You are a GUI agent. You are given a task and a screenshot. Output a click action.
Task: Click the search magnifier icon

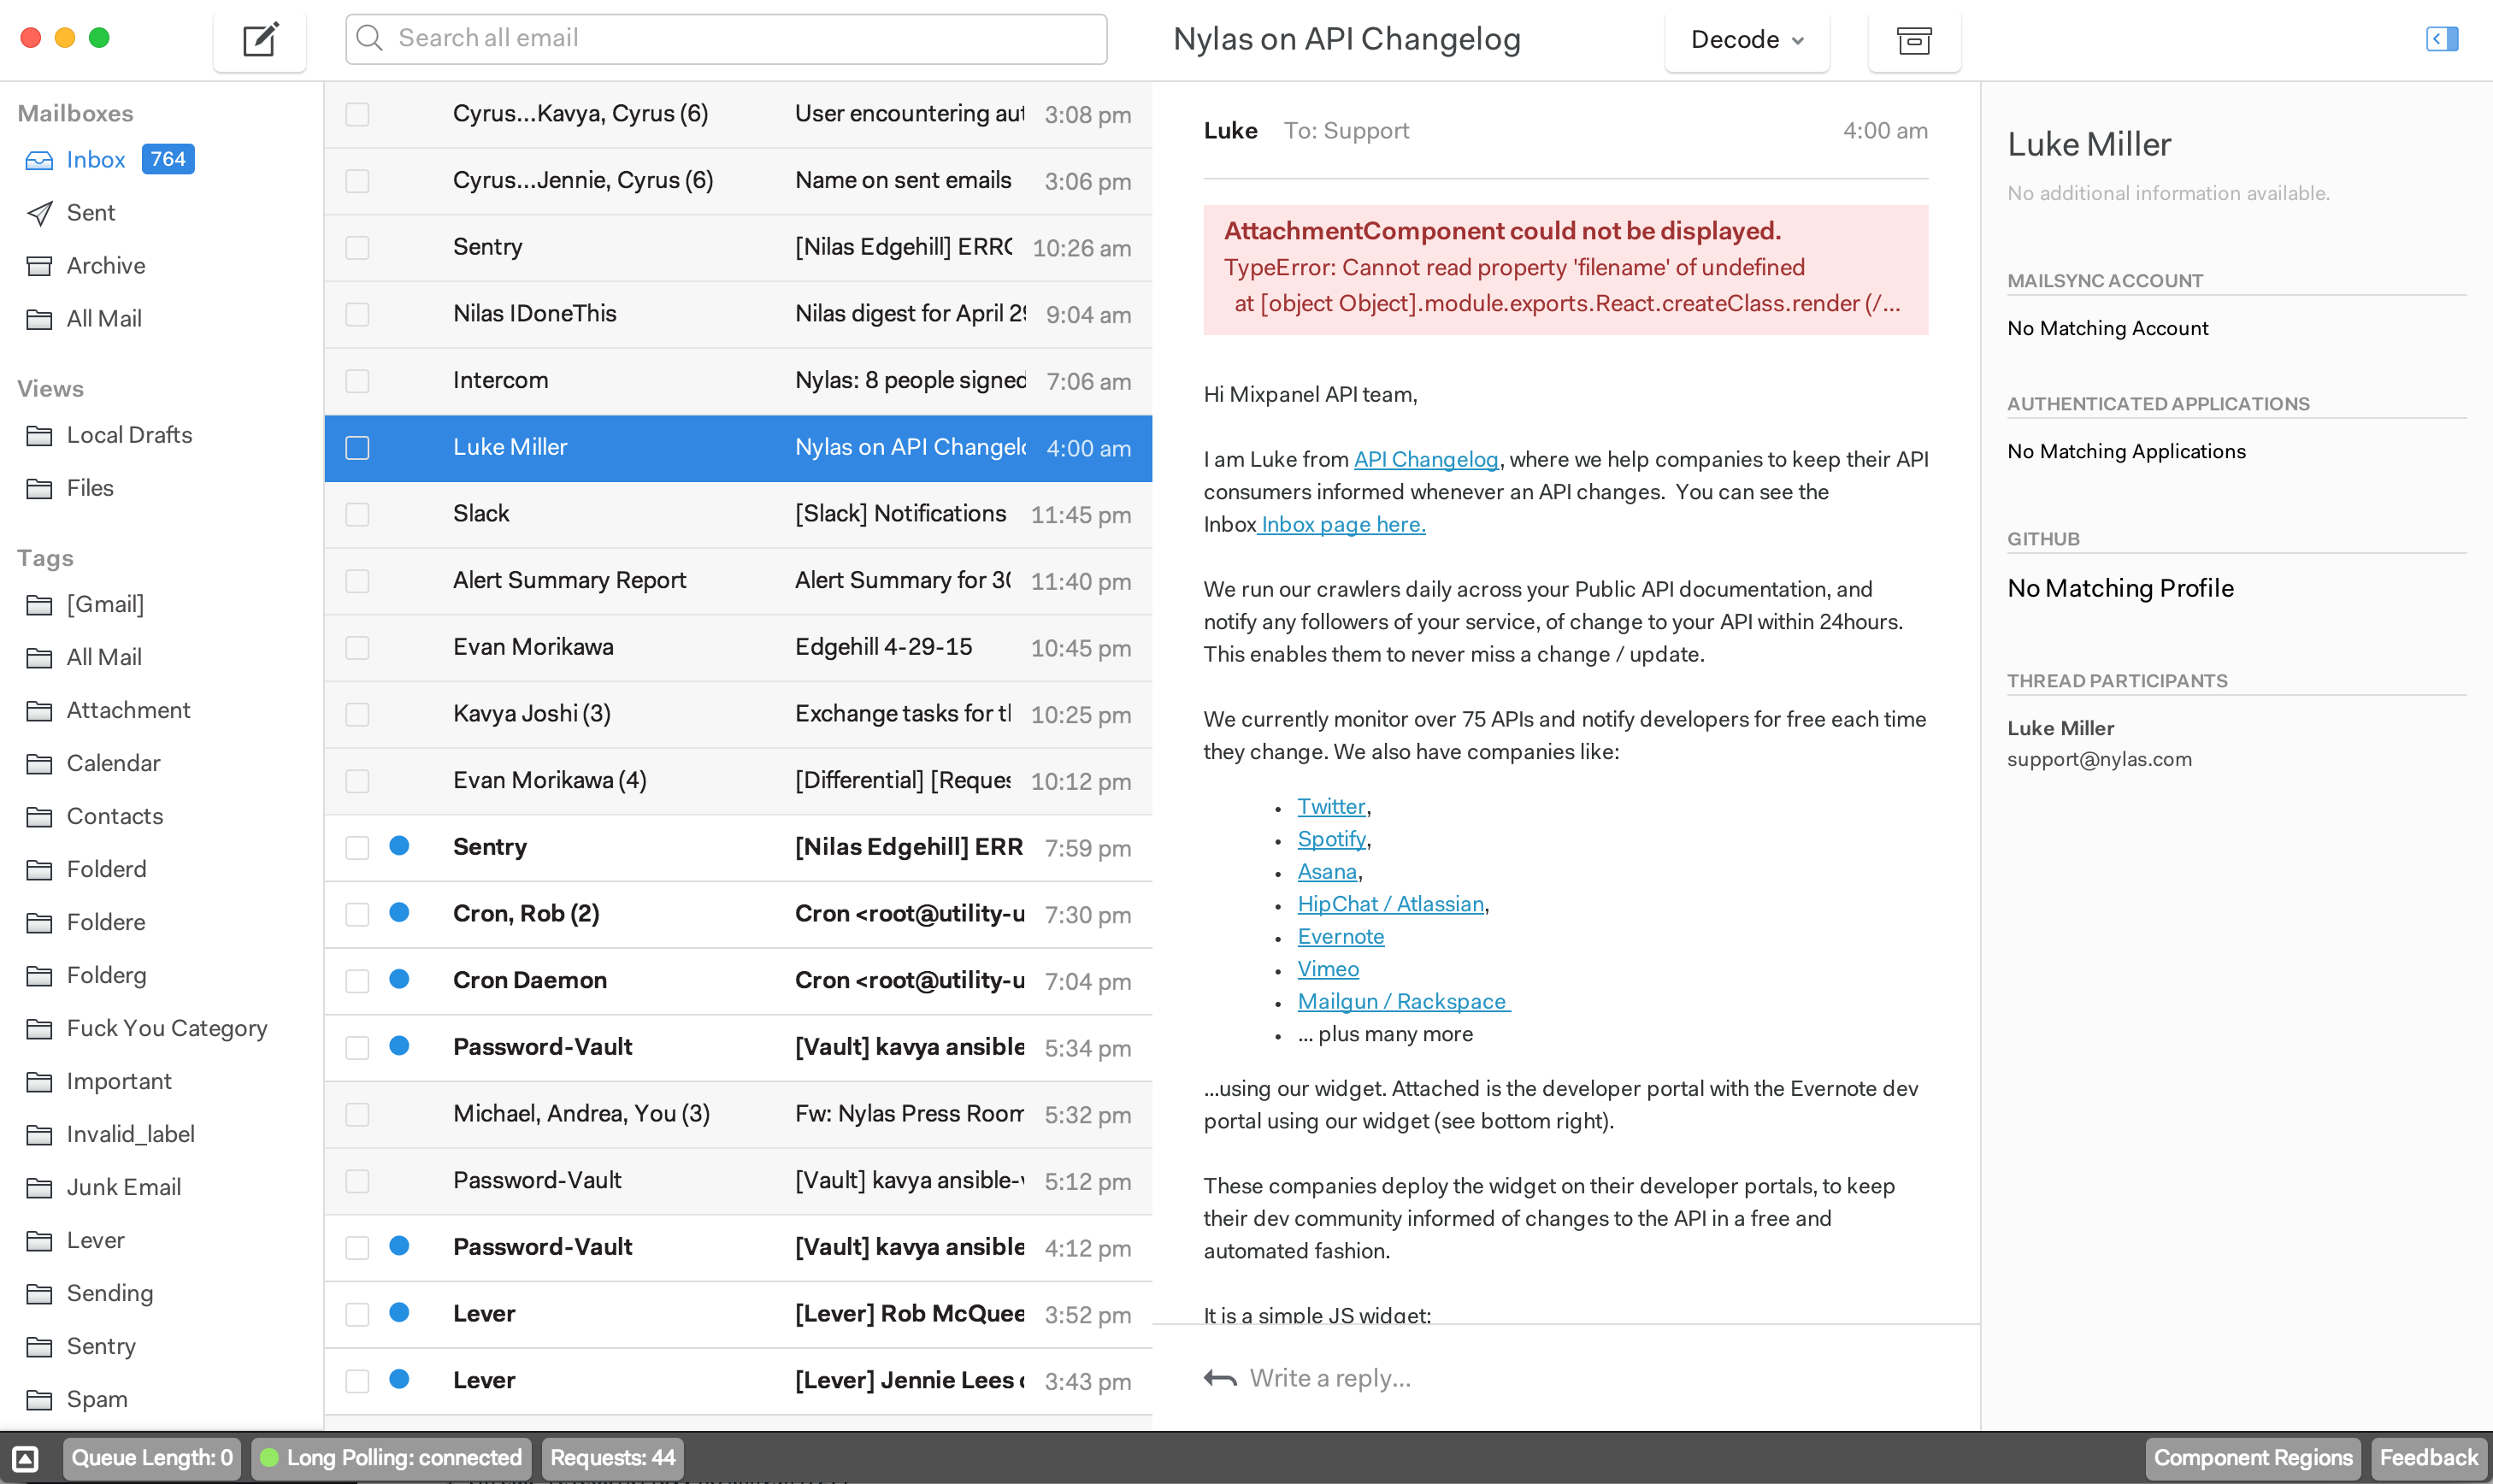pos(369,39)
